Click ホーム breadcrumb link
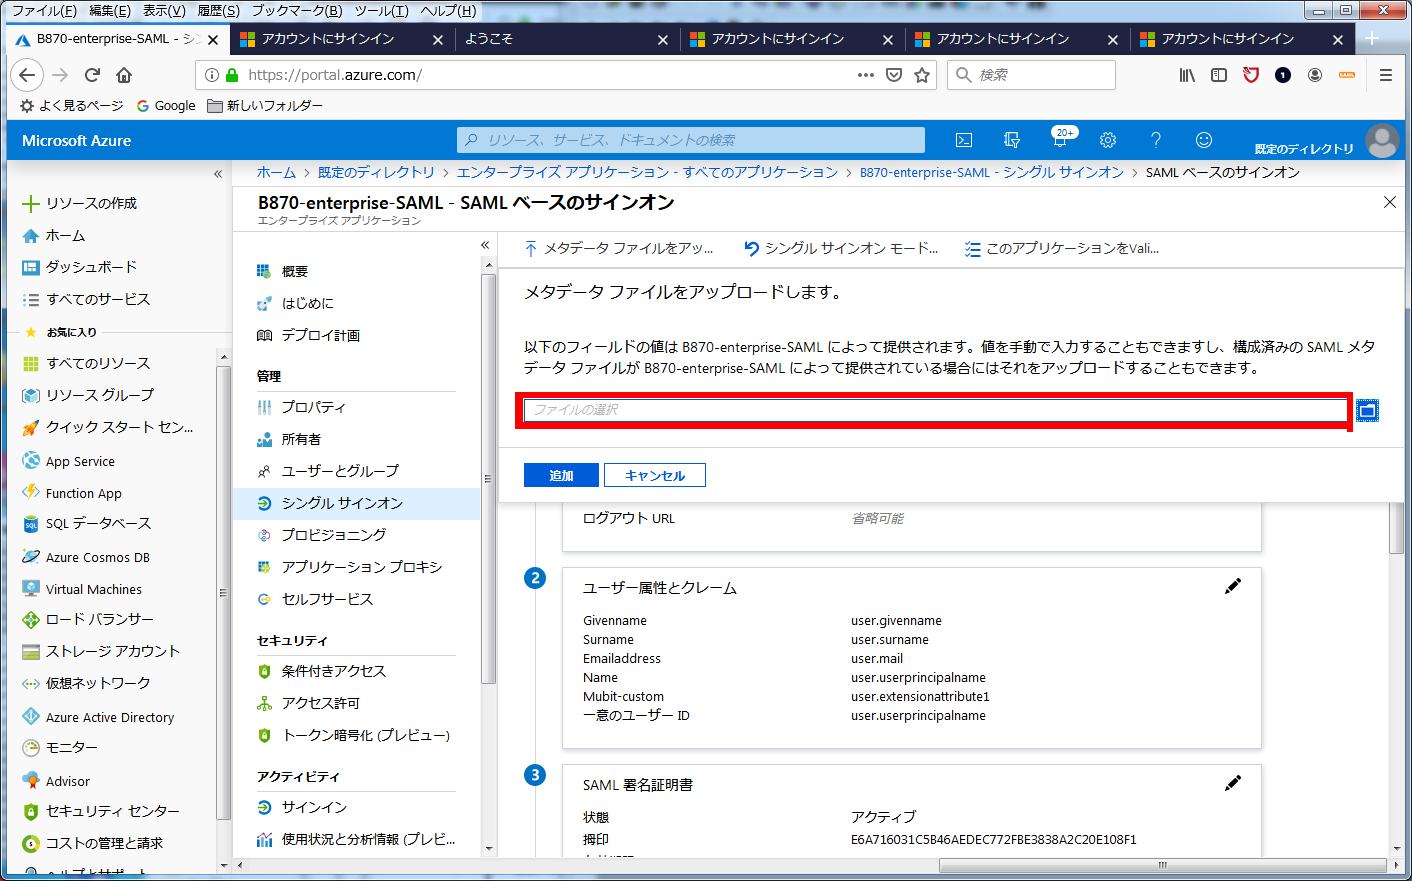The image size is (1412, 881). [276, 172]
